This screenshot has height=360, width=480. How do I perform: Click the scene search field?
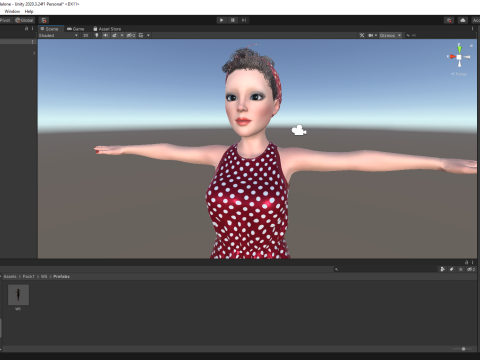coord(439,35)
